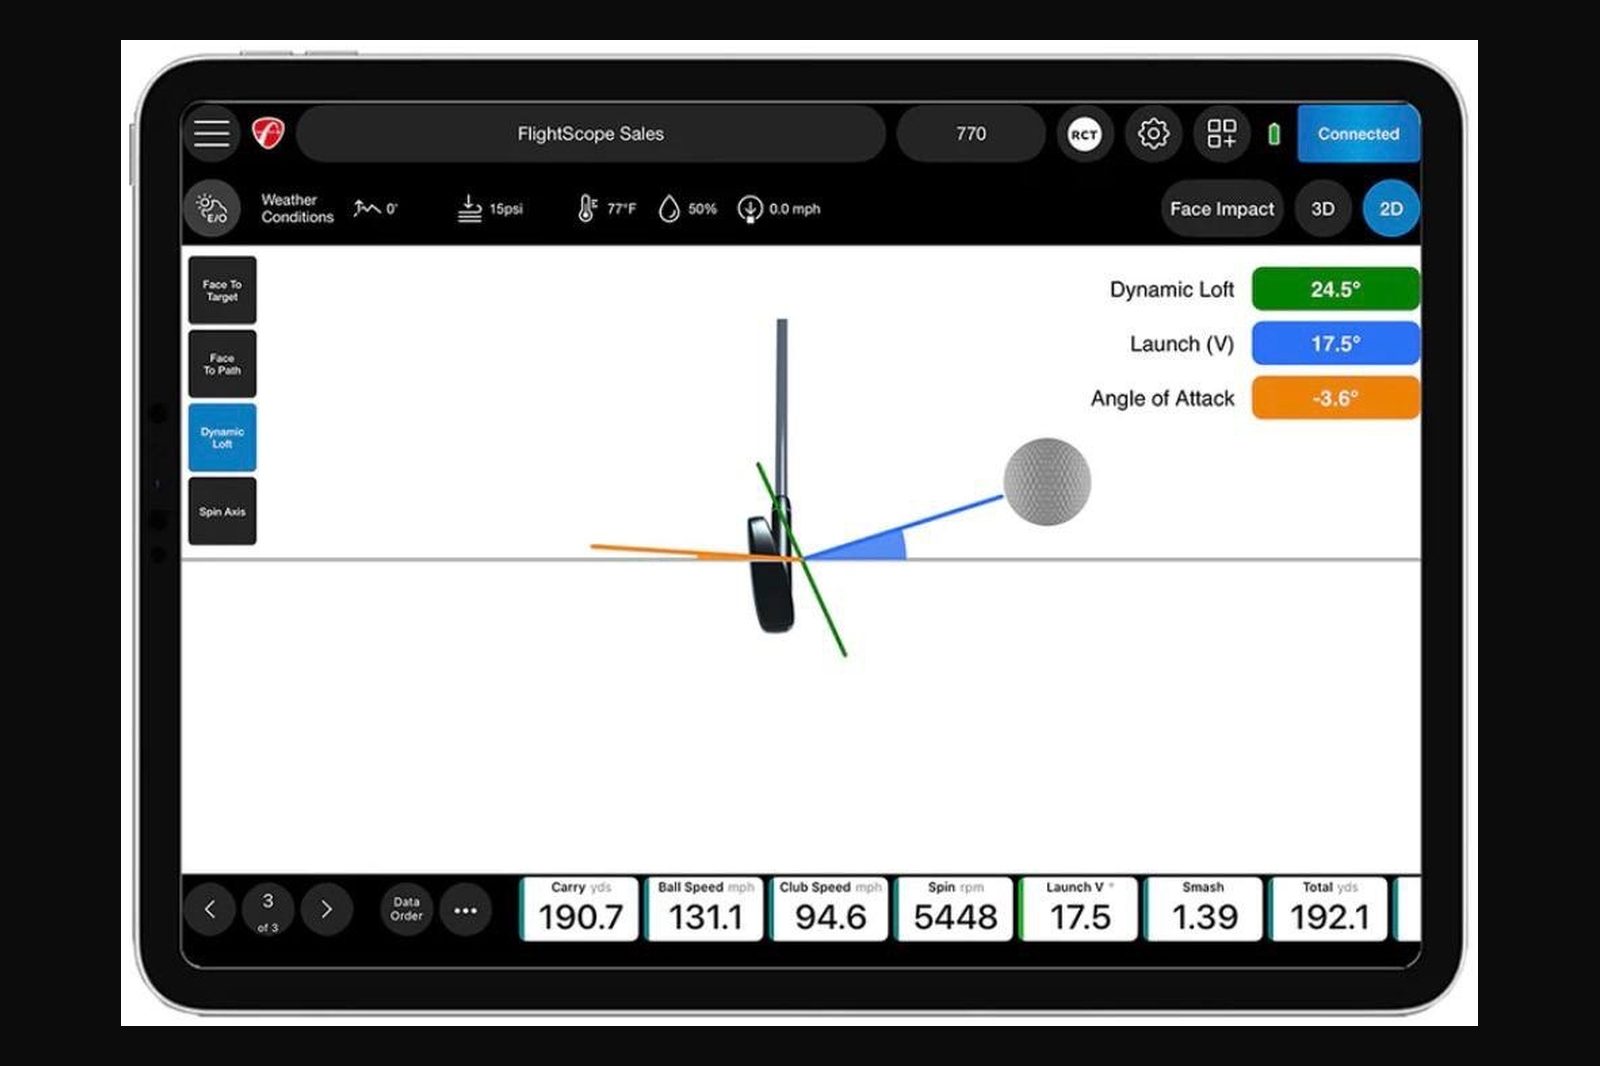Select the Face To Path tab
1600x1066 pixels.
[x=222, y=364]
